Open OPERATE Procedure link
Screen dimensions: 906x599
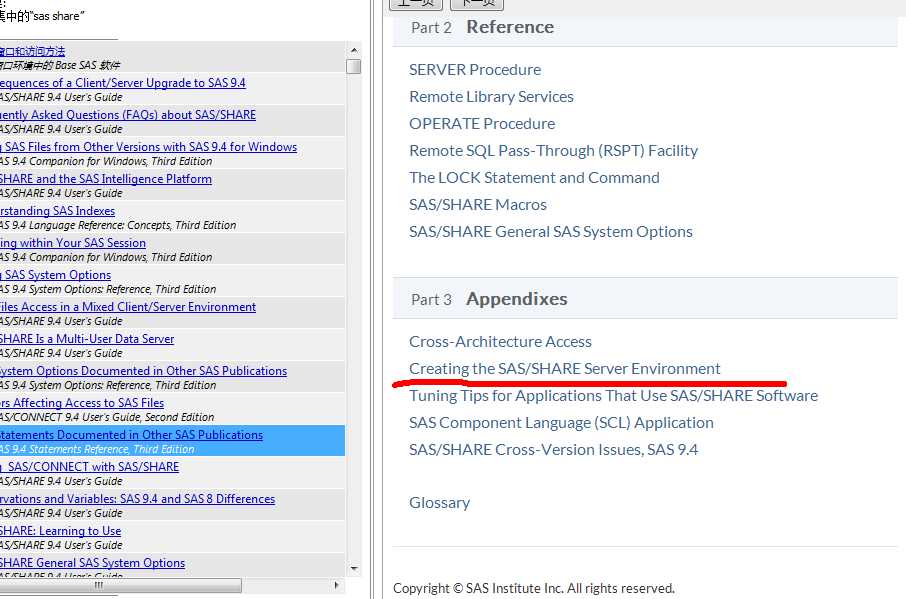pyautogui.click(x=482, y=124)
